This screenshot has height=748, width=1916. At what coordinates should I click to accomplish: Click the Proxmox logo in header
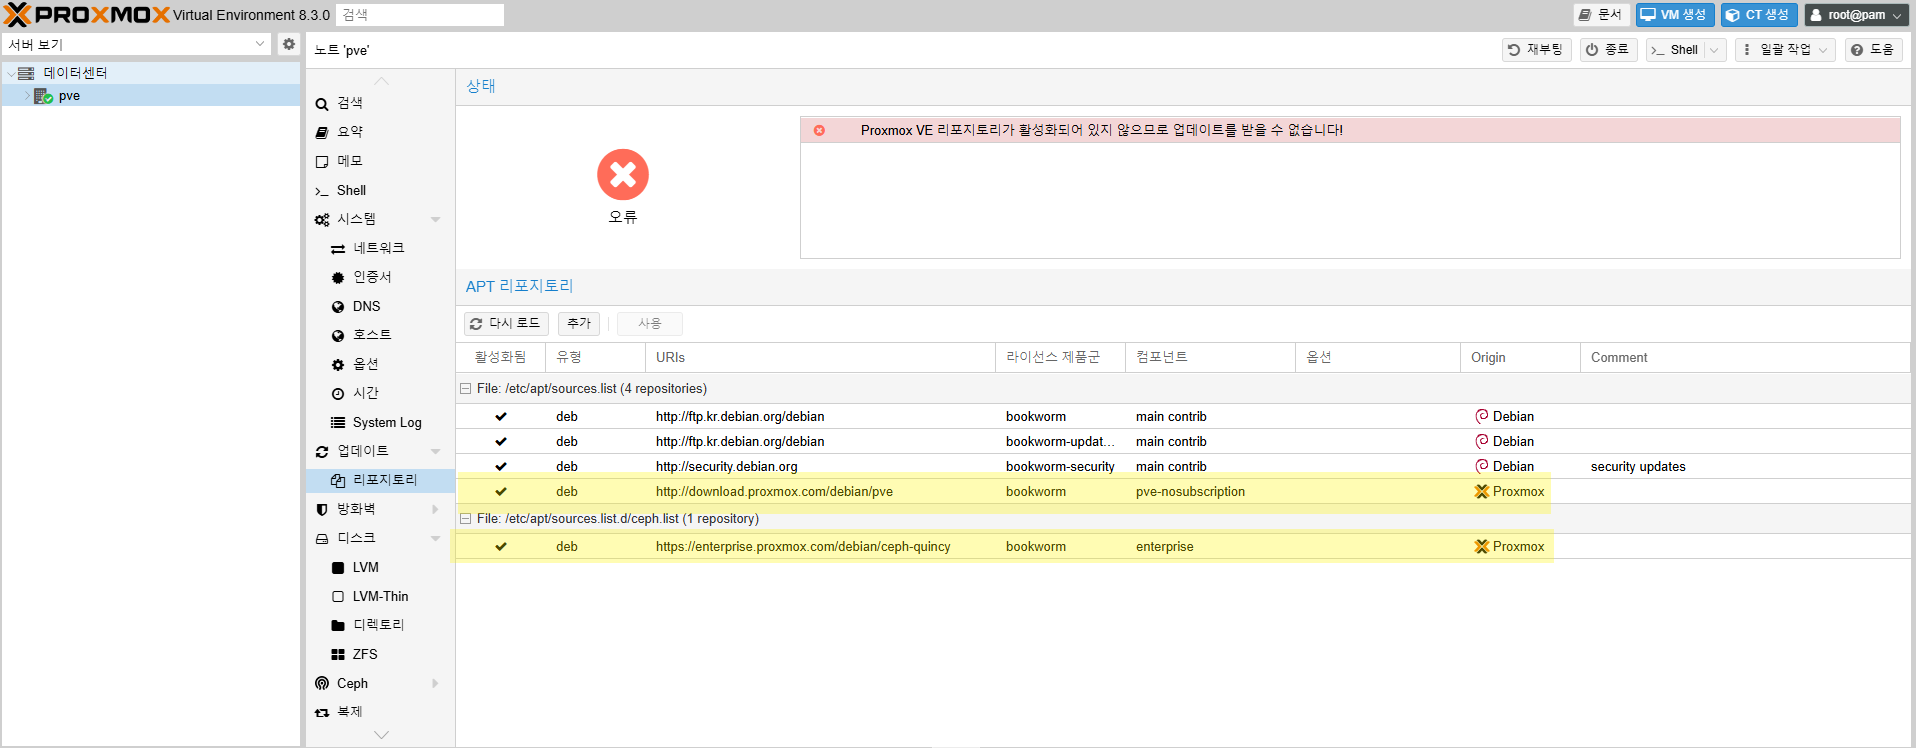click(x=87, y=15)
